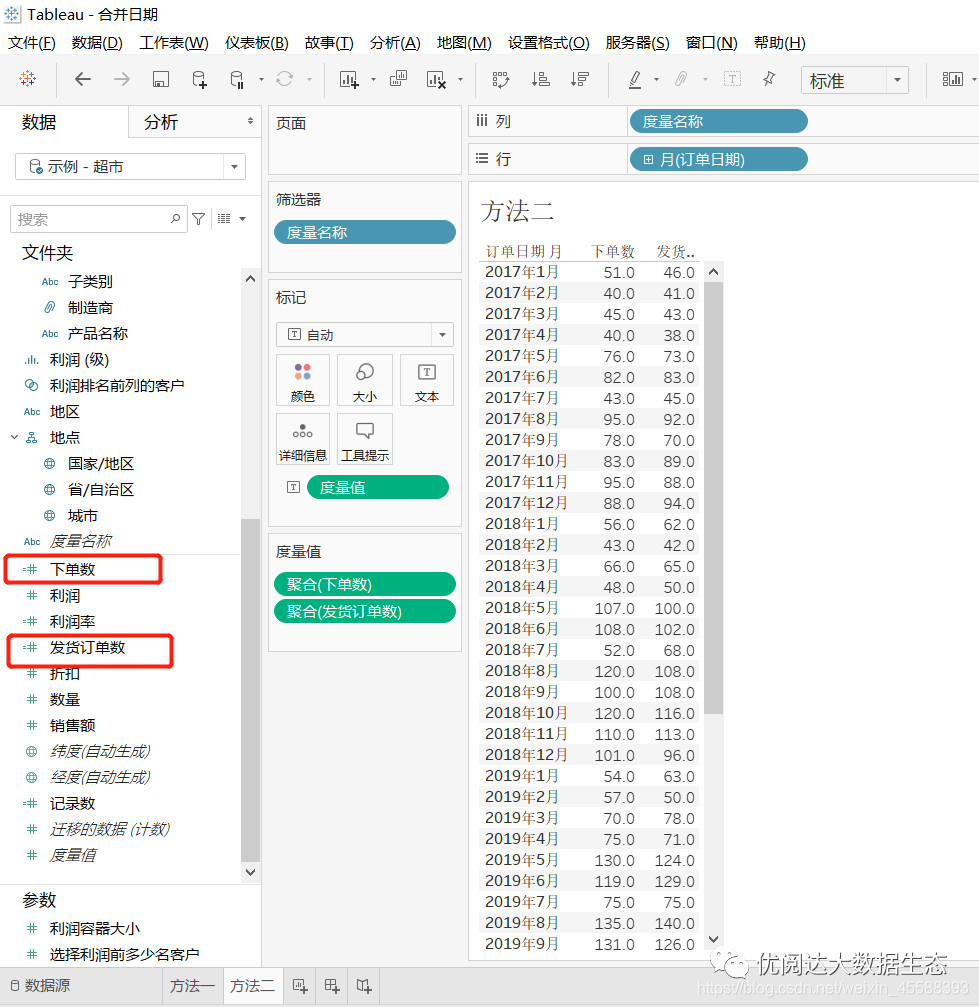Click the new worksheet toolbar icon
This screenshot has height=1007, width=979.
click(349, 80)
